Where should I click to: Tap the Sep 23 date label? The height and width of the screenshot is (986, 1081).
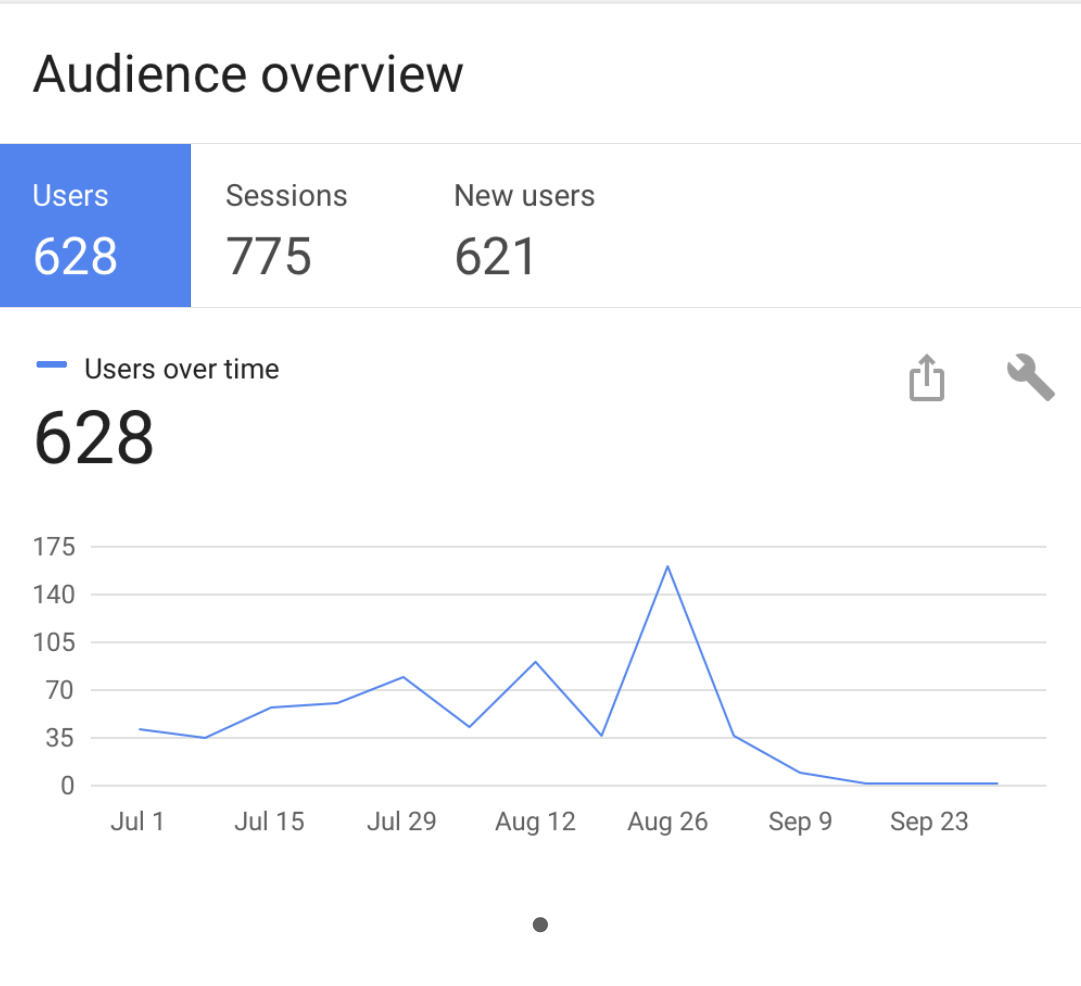pyautogui.click(x=929, y=822)
